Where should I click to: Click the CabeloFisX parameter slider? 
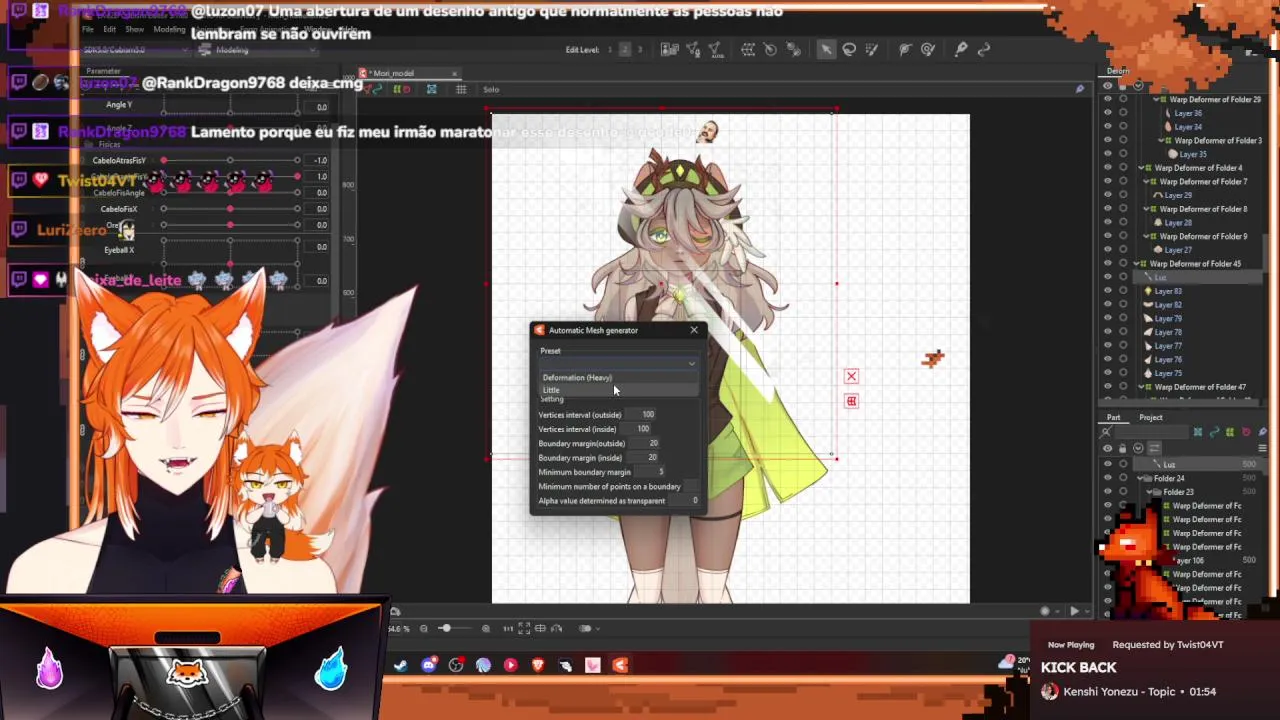point(230,209)
